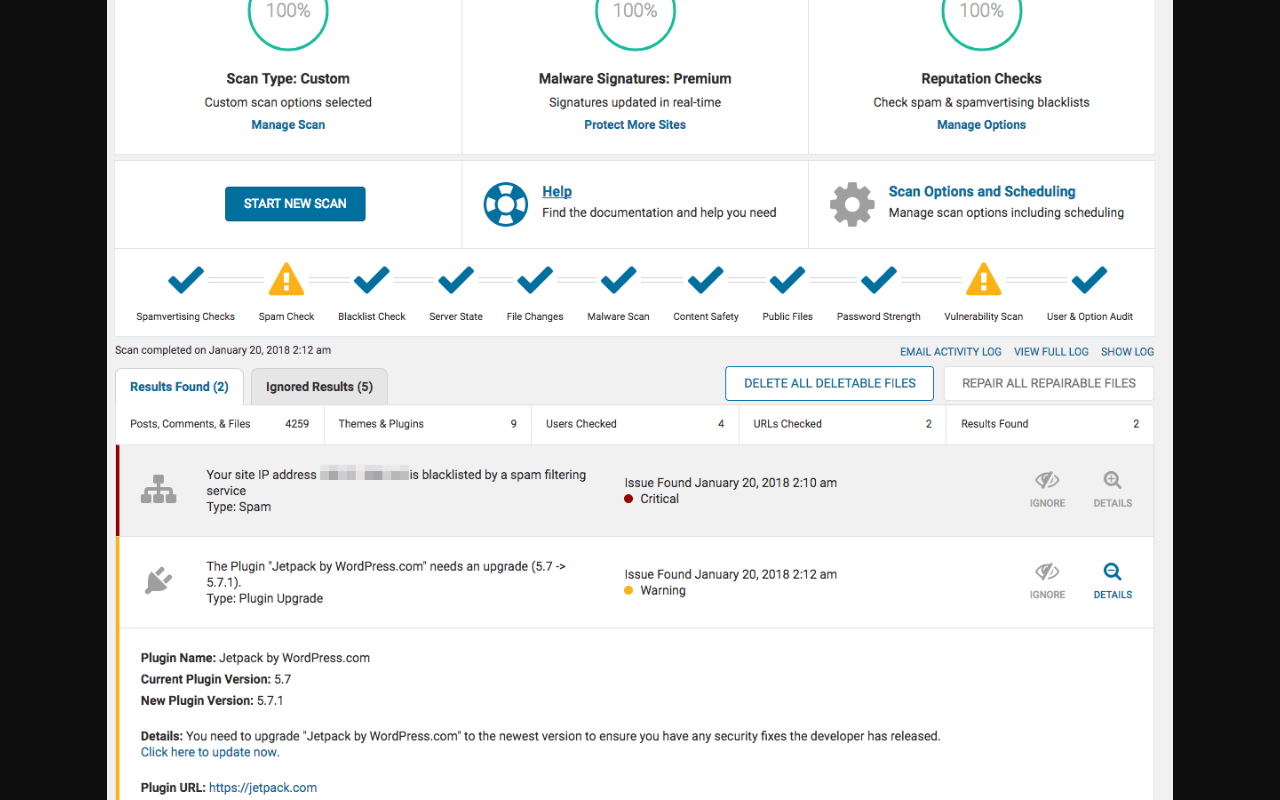Click the Content Safety checkmark icon

(706, 279)
